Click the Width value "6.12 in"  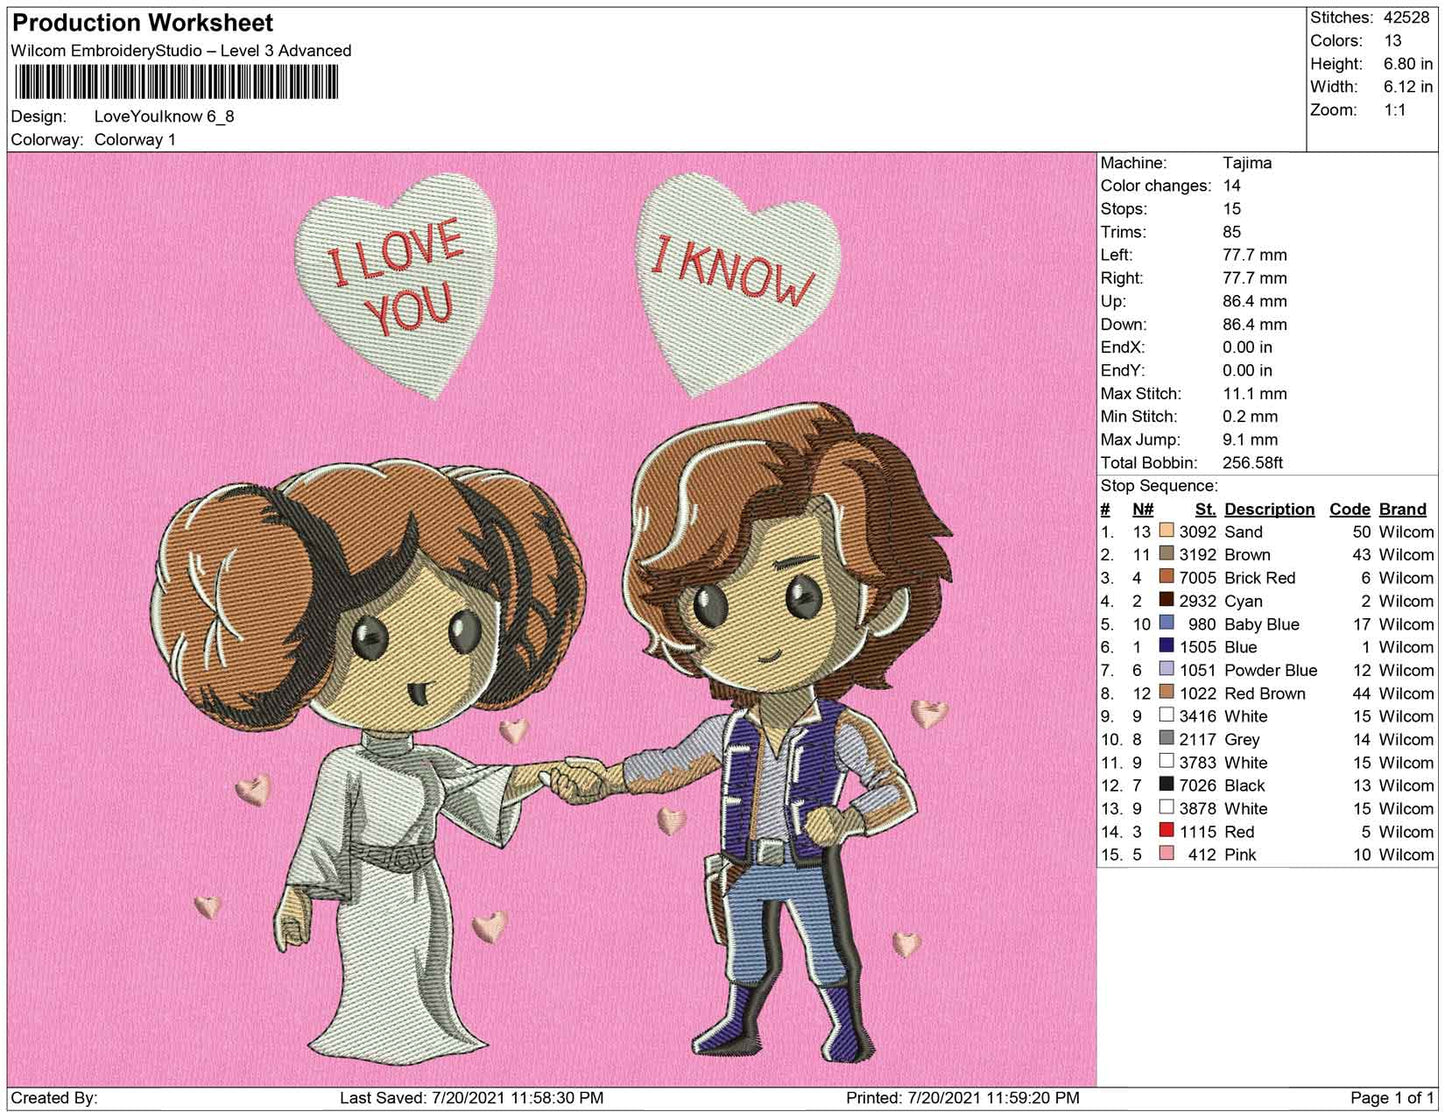coord(1408,87)
